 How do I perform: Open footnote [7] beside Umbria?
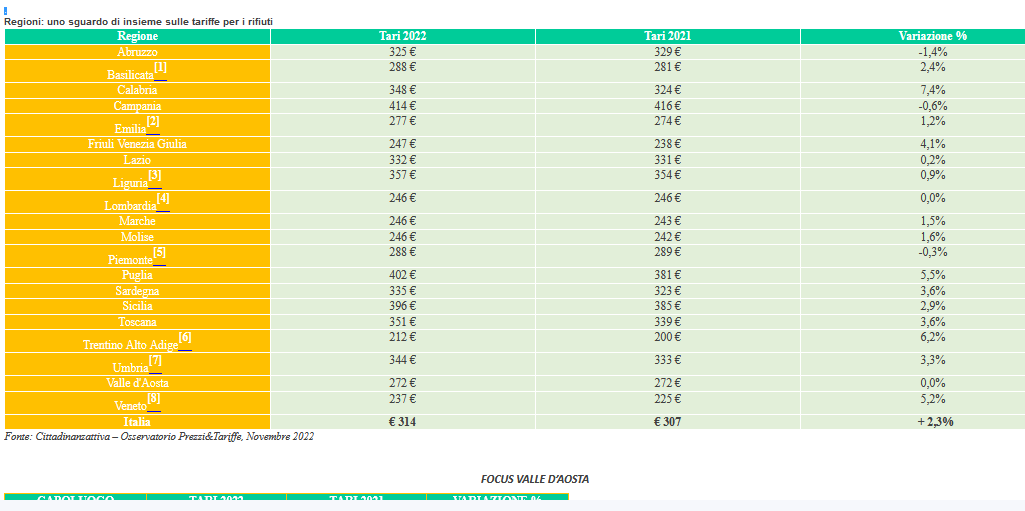[155, 361]
